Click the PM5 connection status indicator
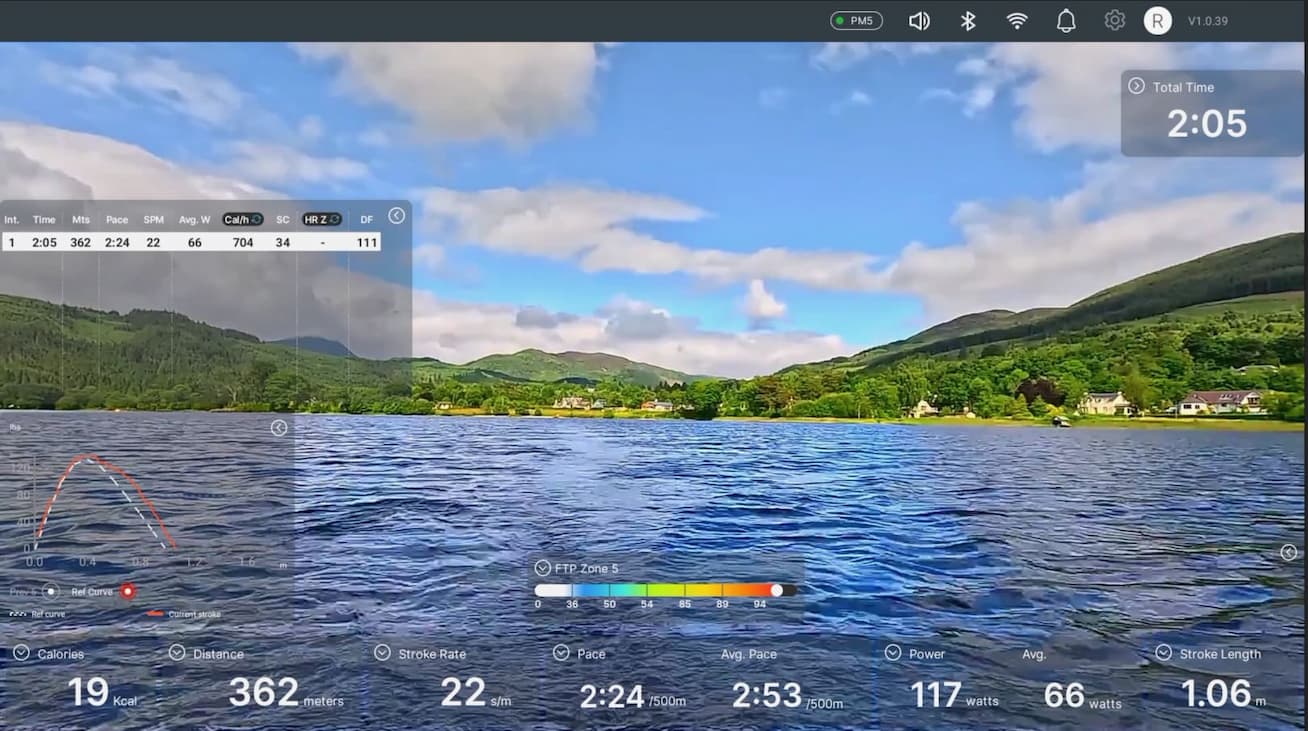 [x=856, y=21]
